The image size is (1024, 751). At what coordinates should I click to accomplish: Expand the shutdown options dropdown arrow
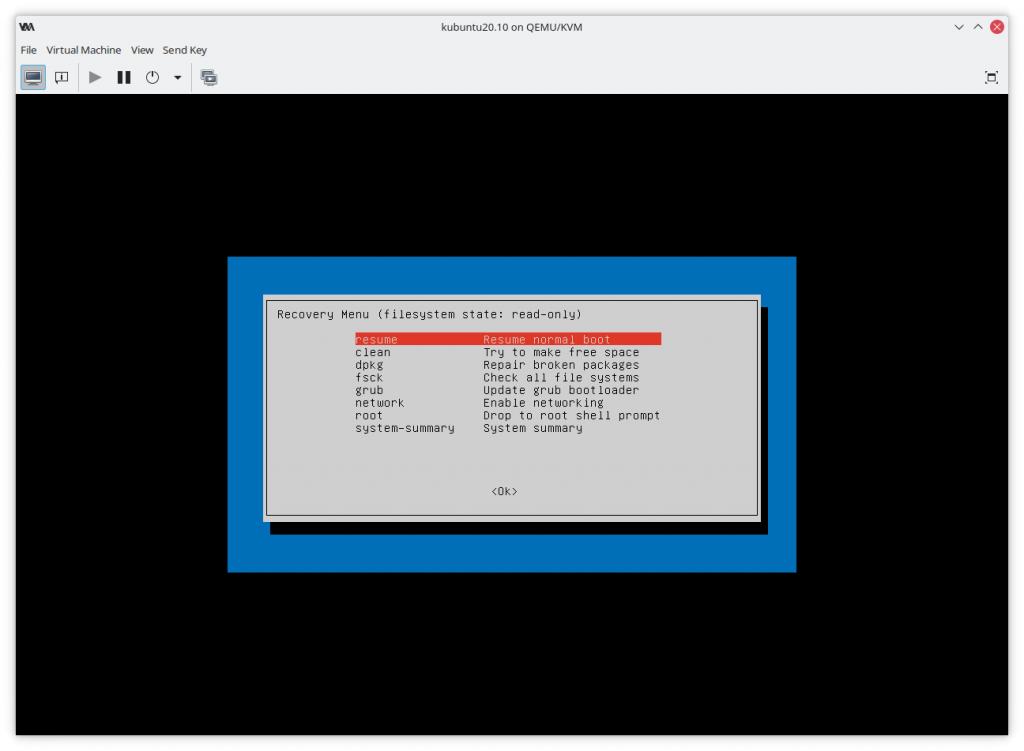[x=177, y=77]
